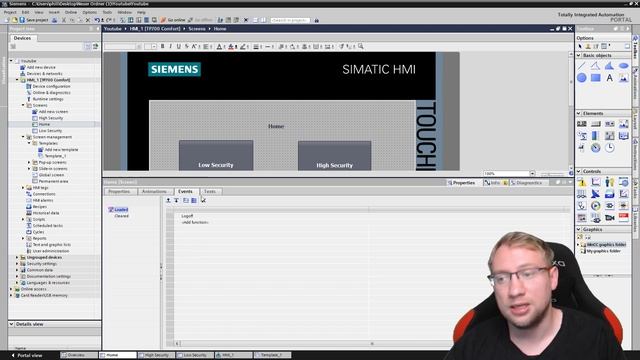Collapse the Screens tree node

(23, 105)
